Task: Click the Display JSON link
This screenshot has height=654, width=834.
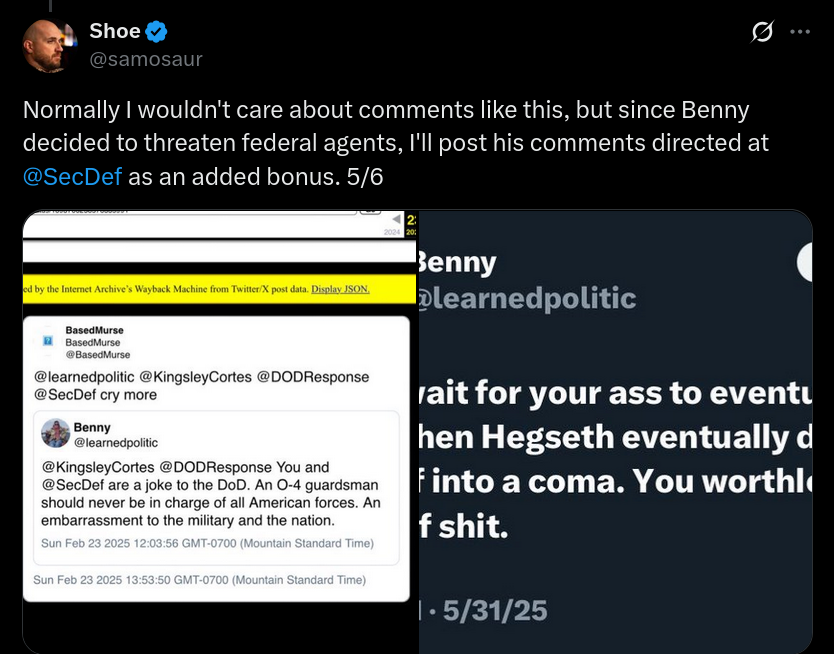Action: [x=340, y=289]
